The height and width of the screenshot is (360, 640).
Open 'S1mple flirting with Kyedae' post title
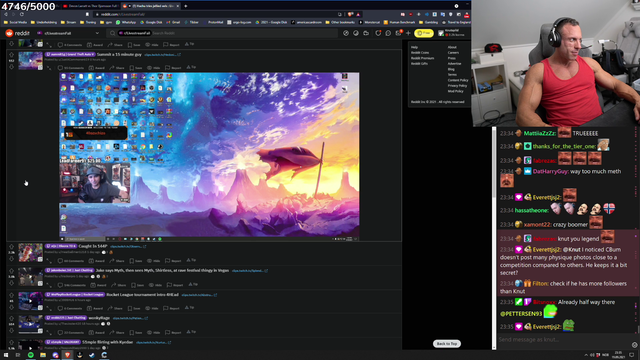tap(108, 342)
